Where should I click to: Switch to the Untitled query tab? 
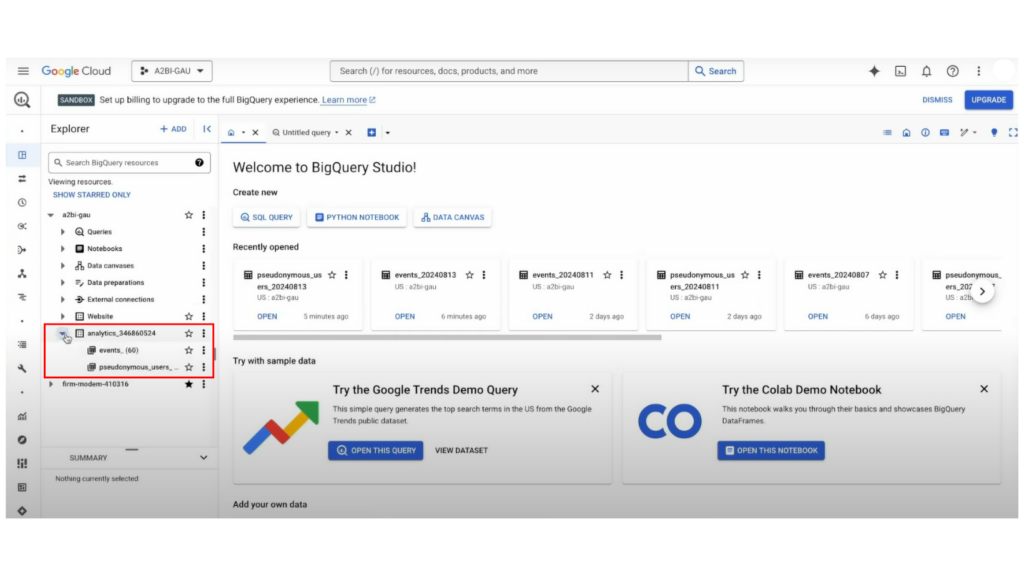click(x=306, y=133)
